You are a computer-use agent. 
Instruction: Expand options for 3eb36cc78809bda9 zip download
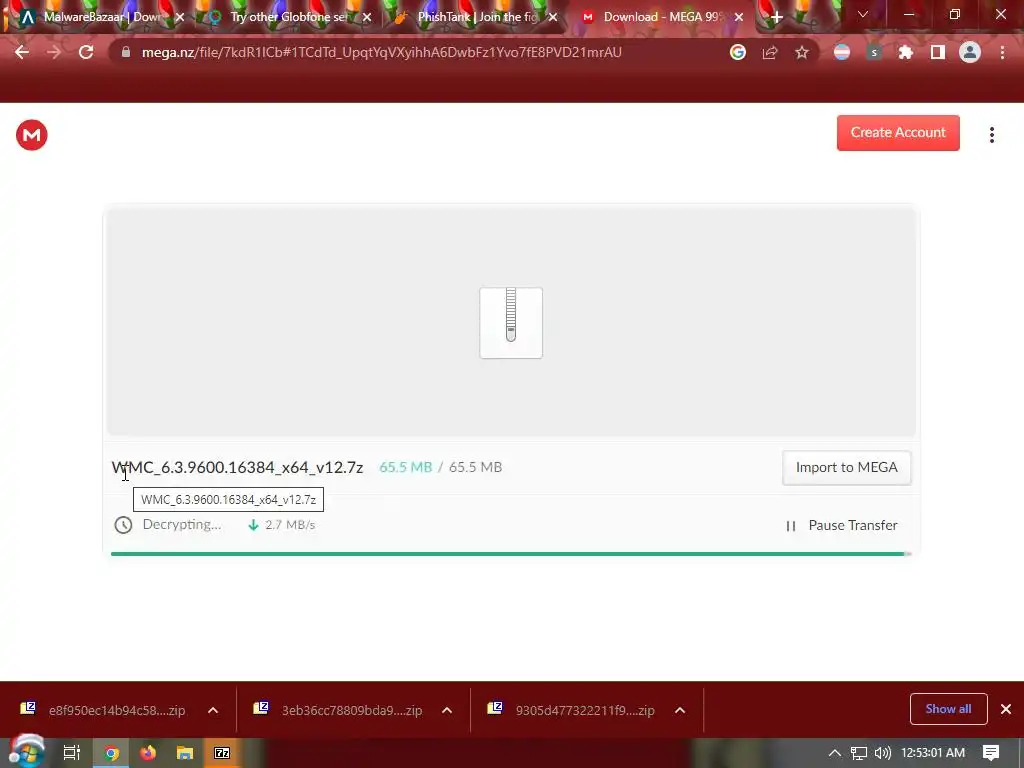(447, 710)
